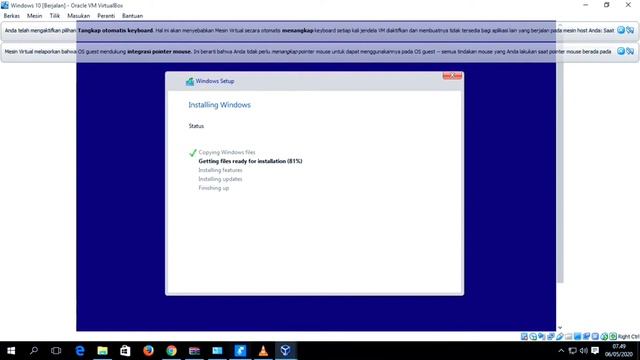The height and width of the screenshot is (360, 640).
Task: Click the hard disk activity indicator
Action: click(x=524, y=337)
